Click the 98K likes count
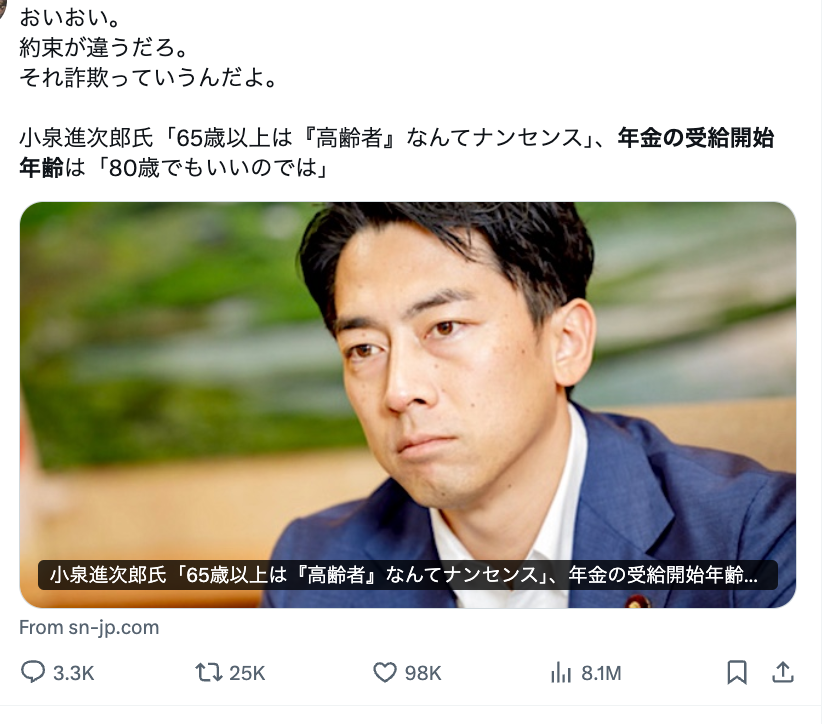The height and width of the screenshot is (724, 832). [423, 673]
